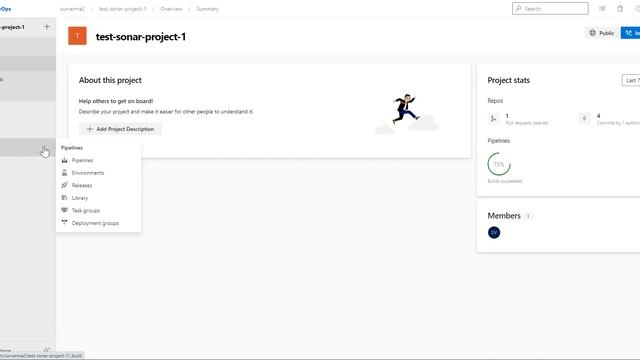Click the Builds succeeded label

(x=505, y=181)
